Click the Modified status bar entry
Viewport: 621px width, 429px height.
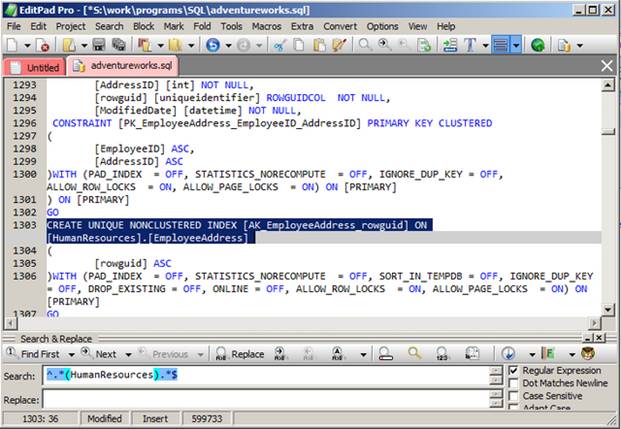coord(105,419)
